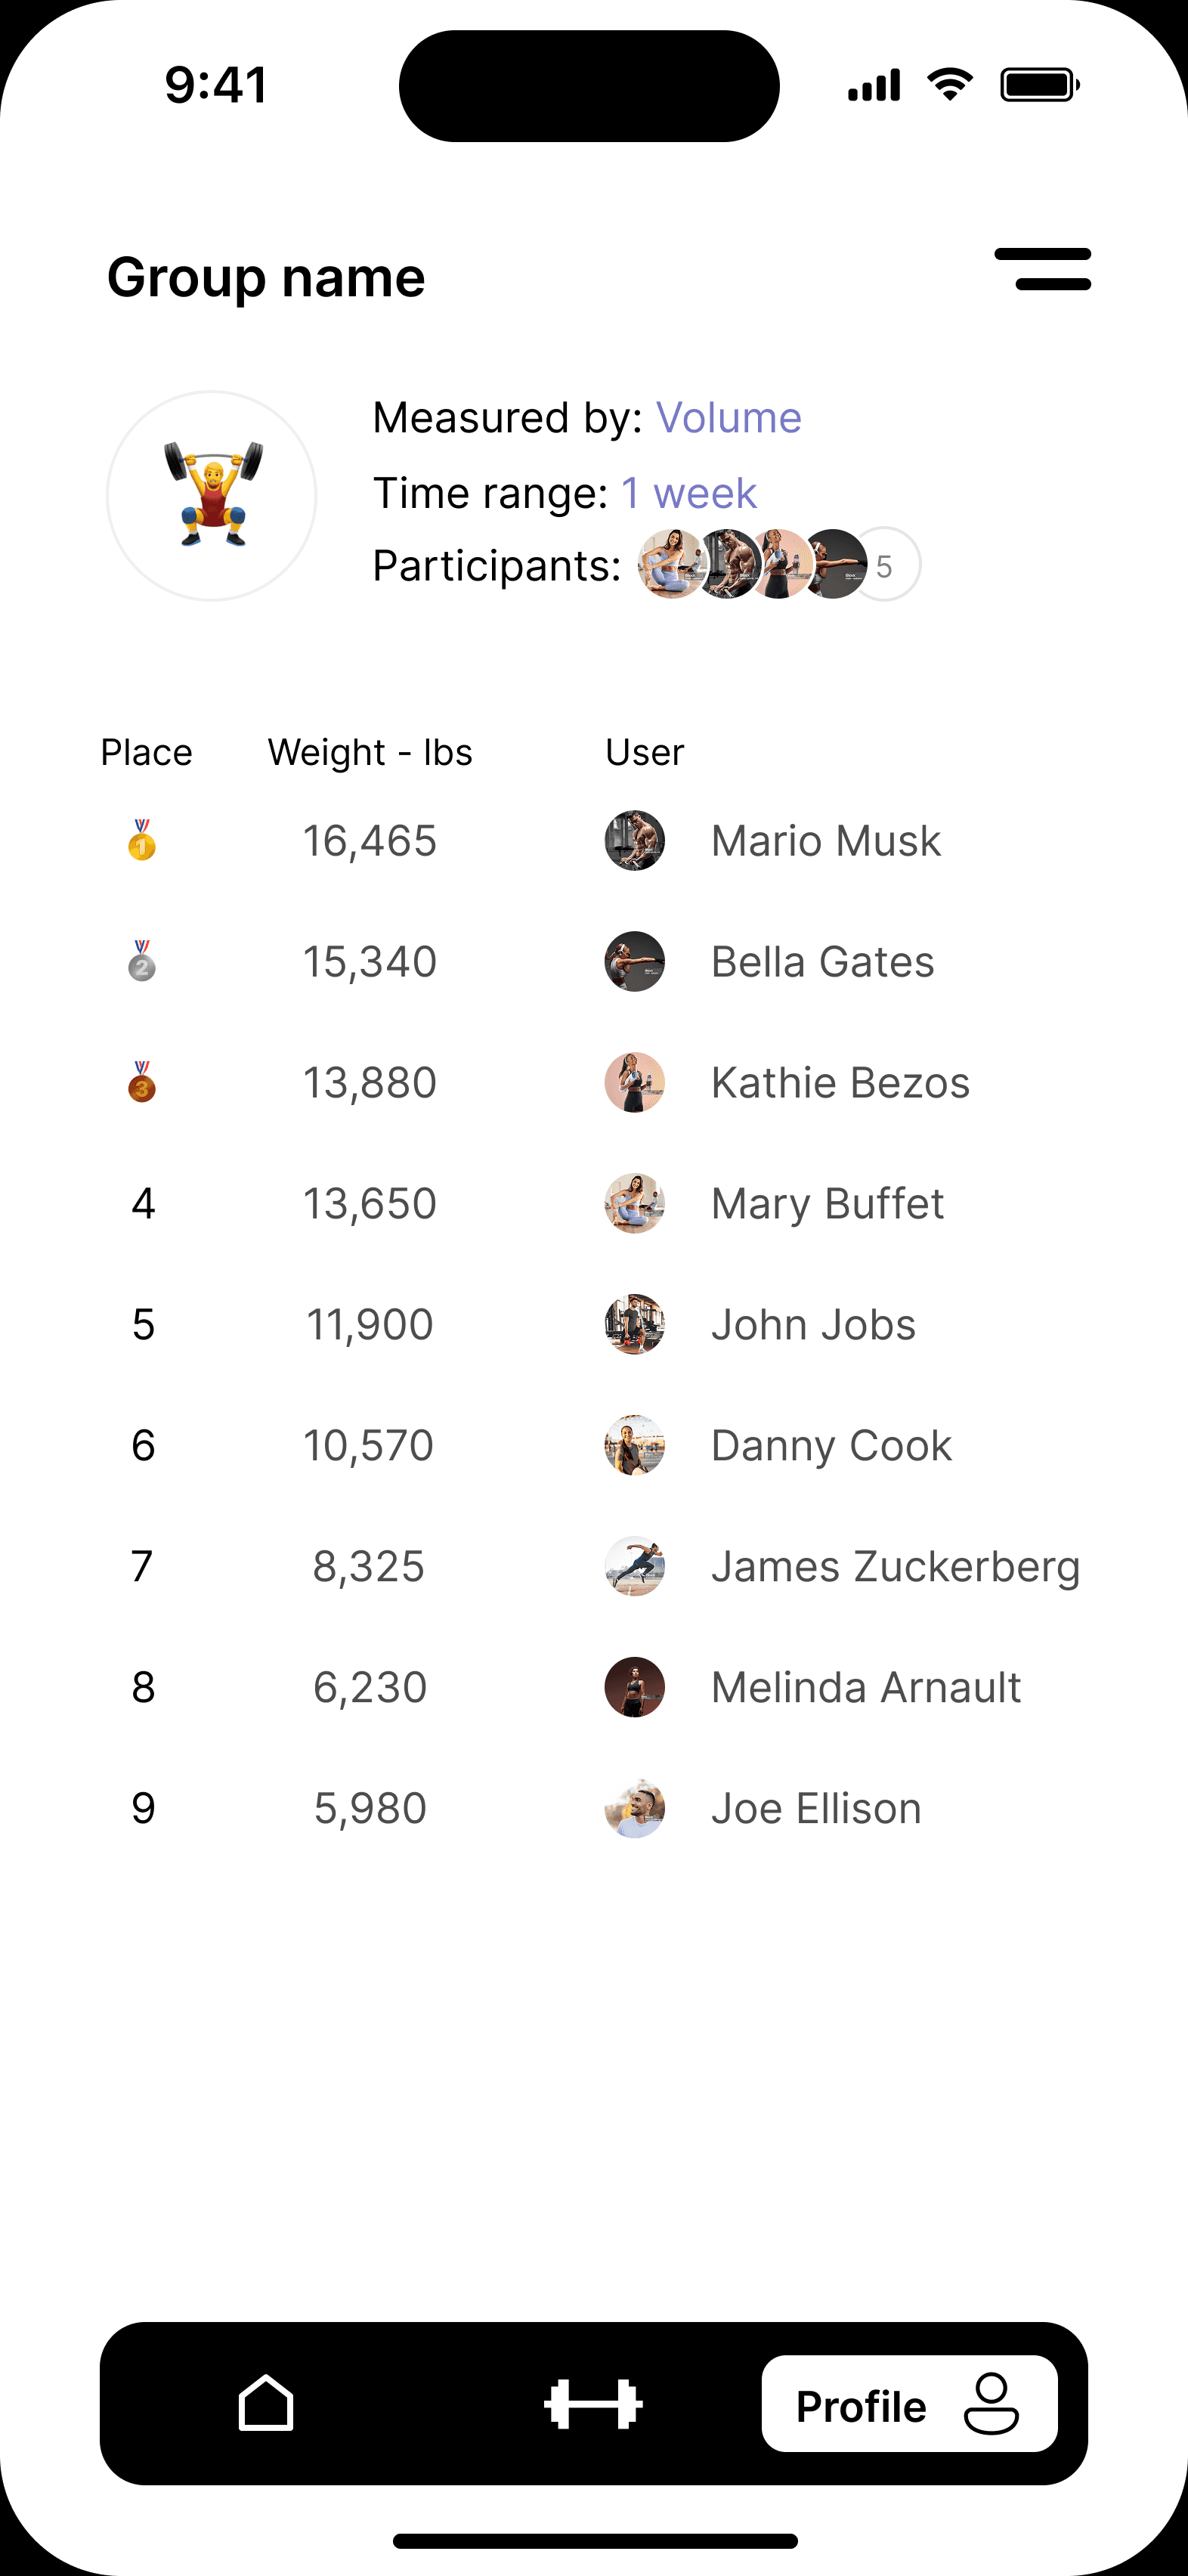
Task: Tap Mary Buffet's avatar photo
Action: point(635,1203)
